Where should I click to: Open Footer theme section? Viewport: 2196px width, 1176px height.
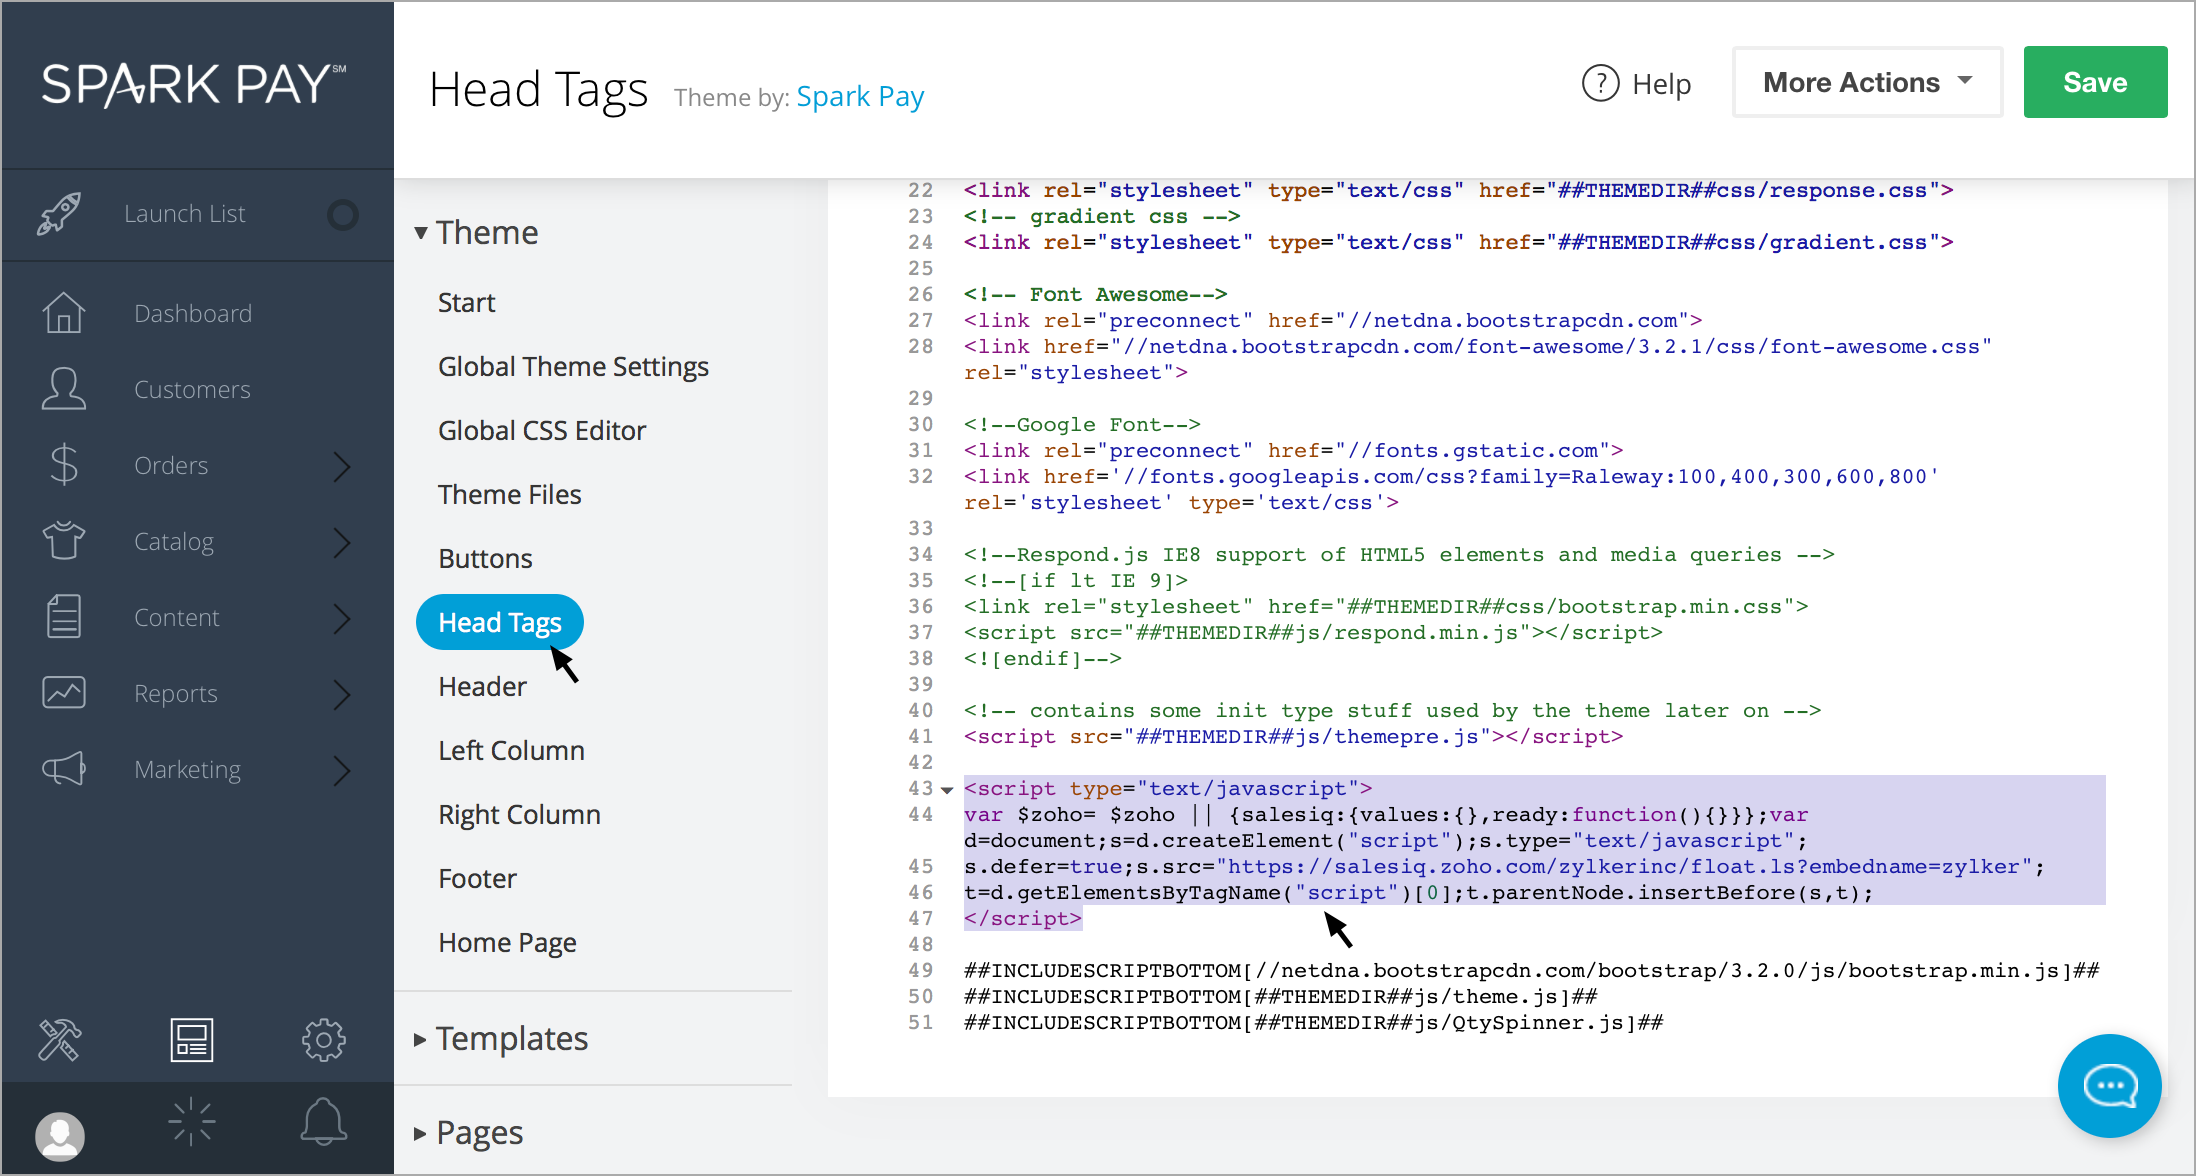(x=477, y=878)
